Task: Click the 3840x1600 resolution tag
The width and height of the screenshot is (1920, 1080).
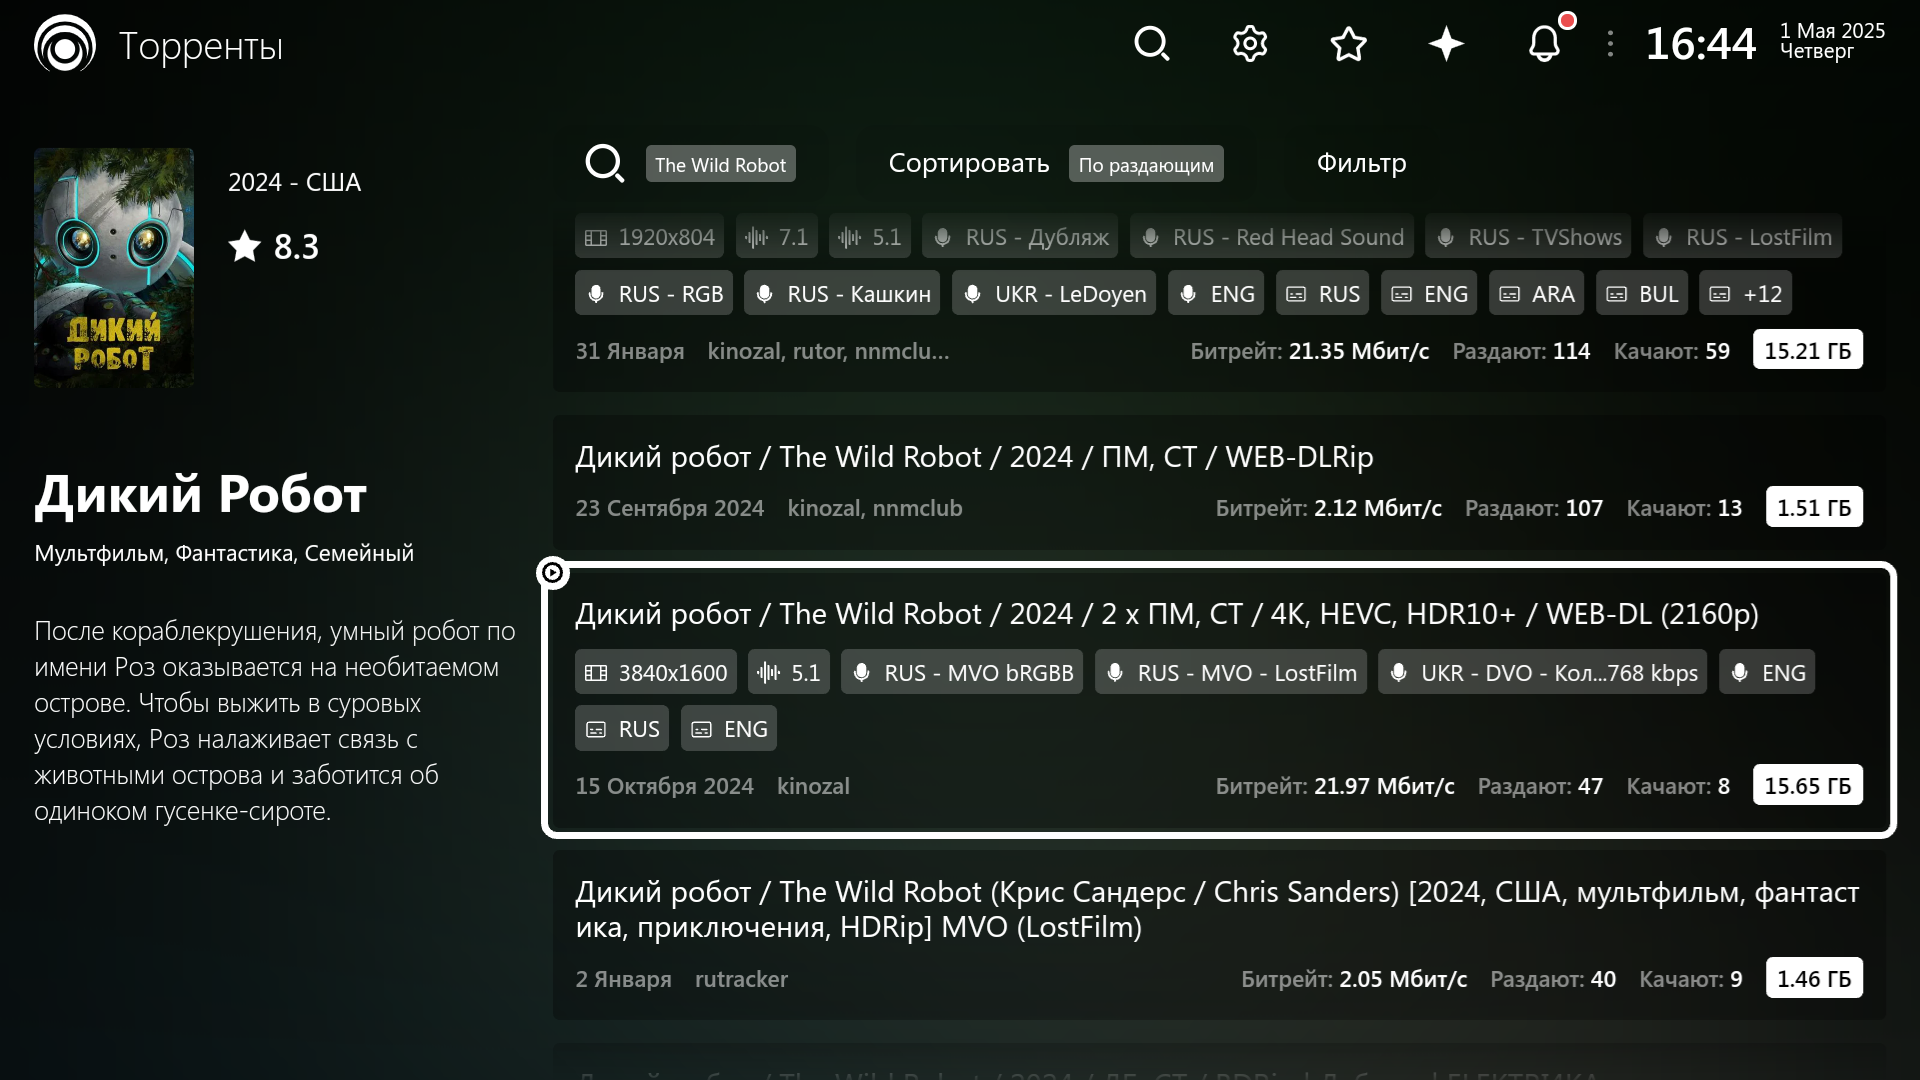Action: click(656, 673)
